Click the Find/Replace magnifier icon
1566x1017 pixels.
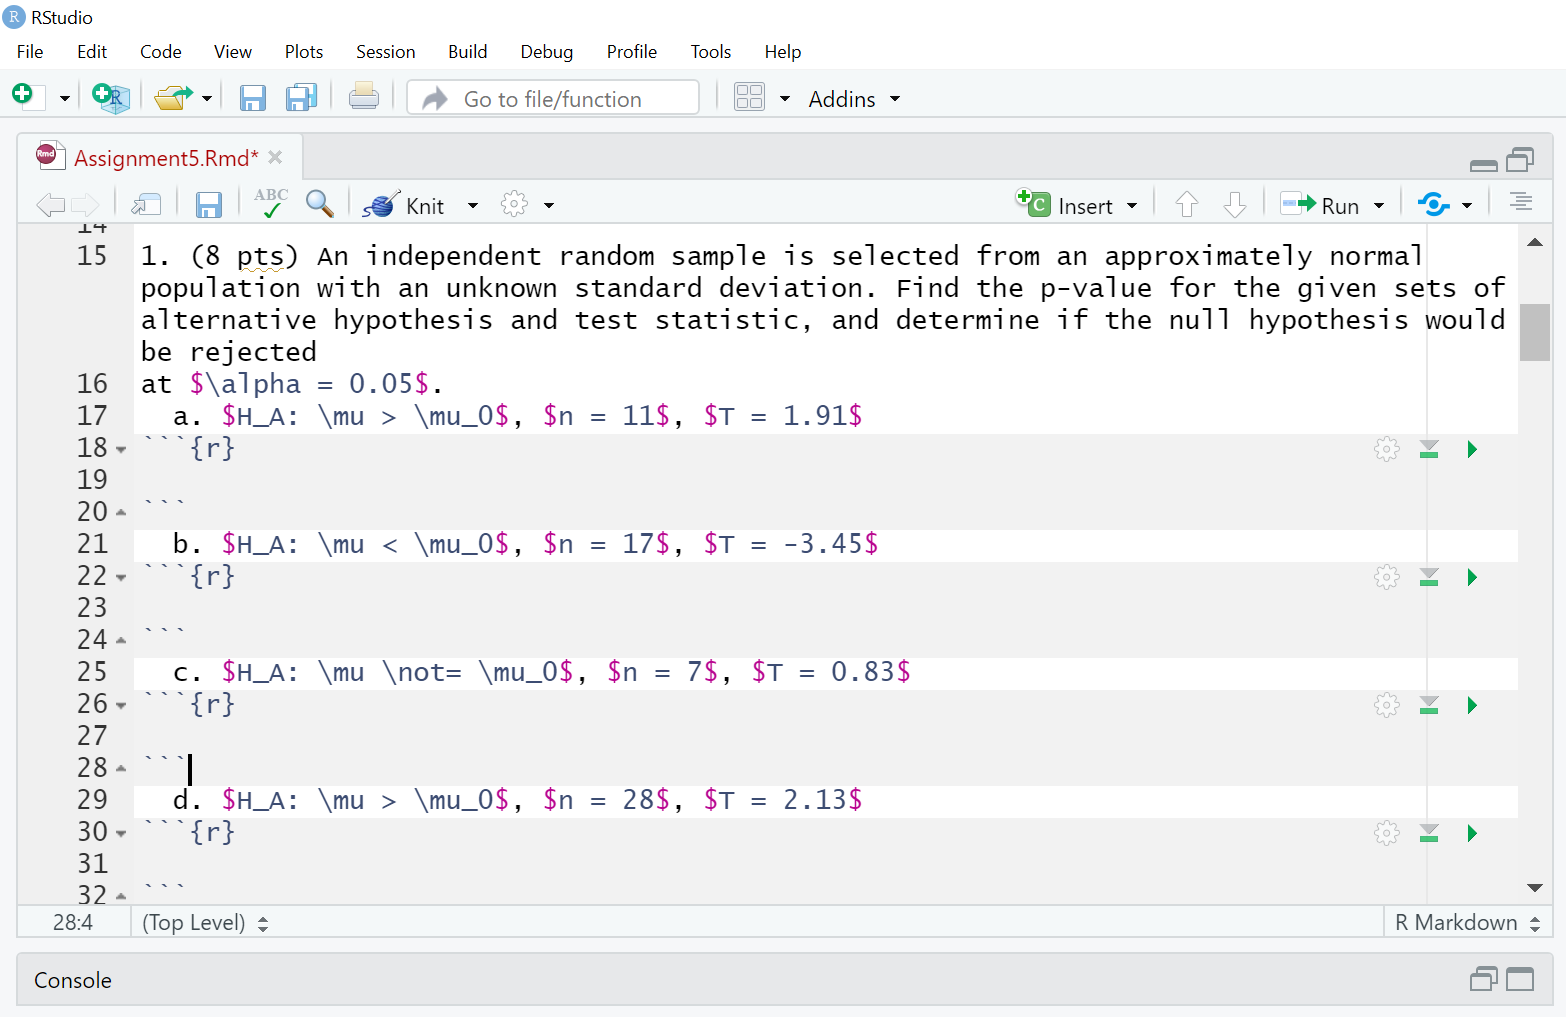pos(319,204)
